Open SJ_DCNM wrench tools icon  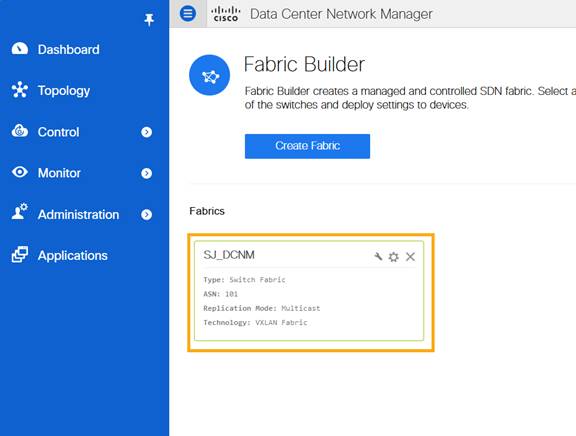coord(378,256)
